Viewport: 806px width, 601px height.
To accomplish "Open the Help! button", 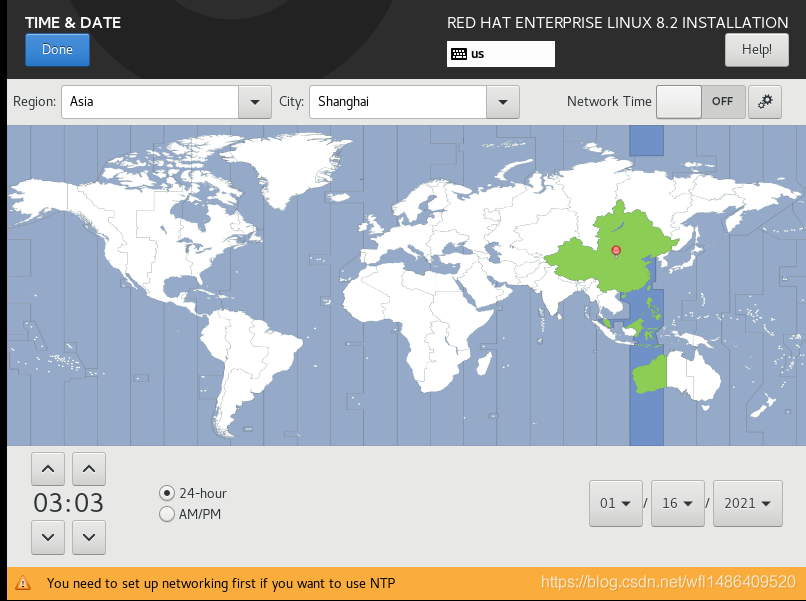I will point(757,50).
